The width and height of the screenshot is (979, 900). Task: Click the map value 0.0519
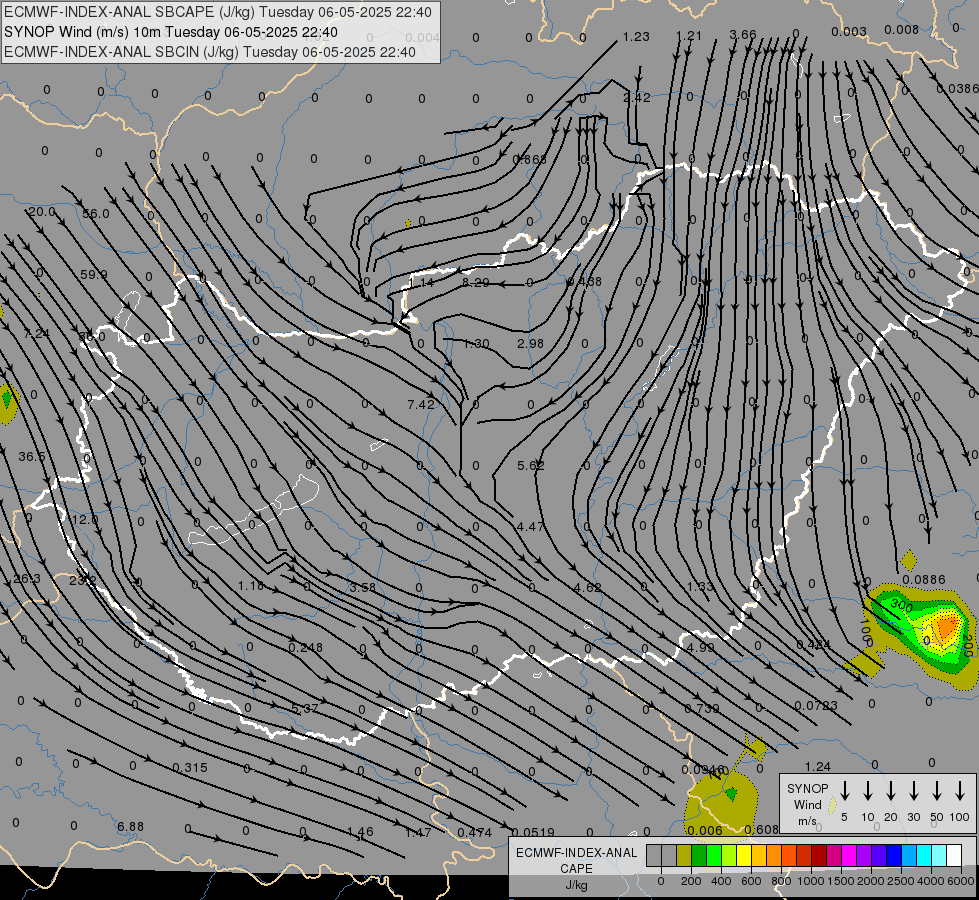tap(533, 833)
